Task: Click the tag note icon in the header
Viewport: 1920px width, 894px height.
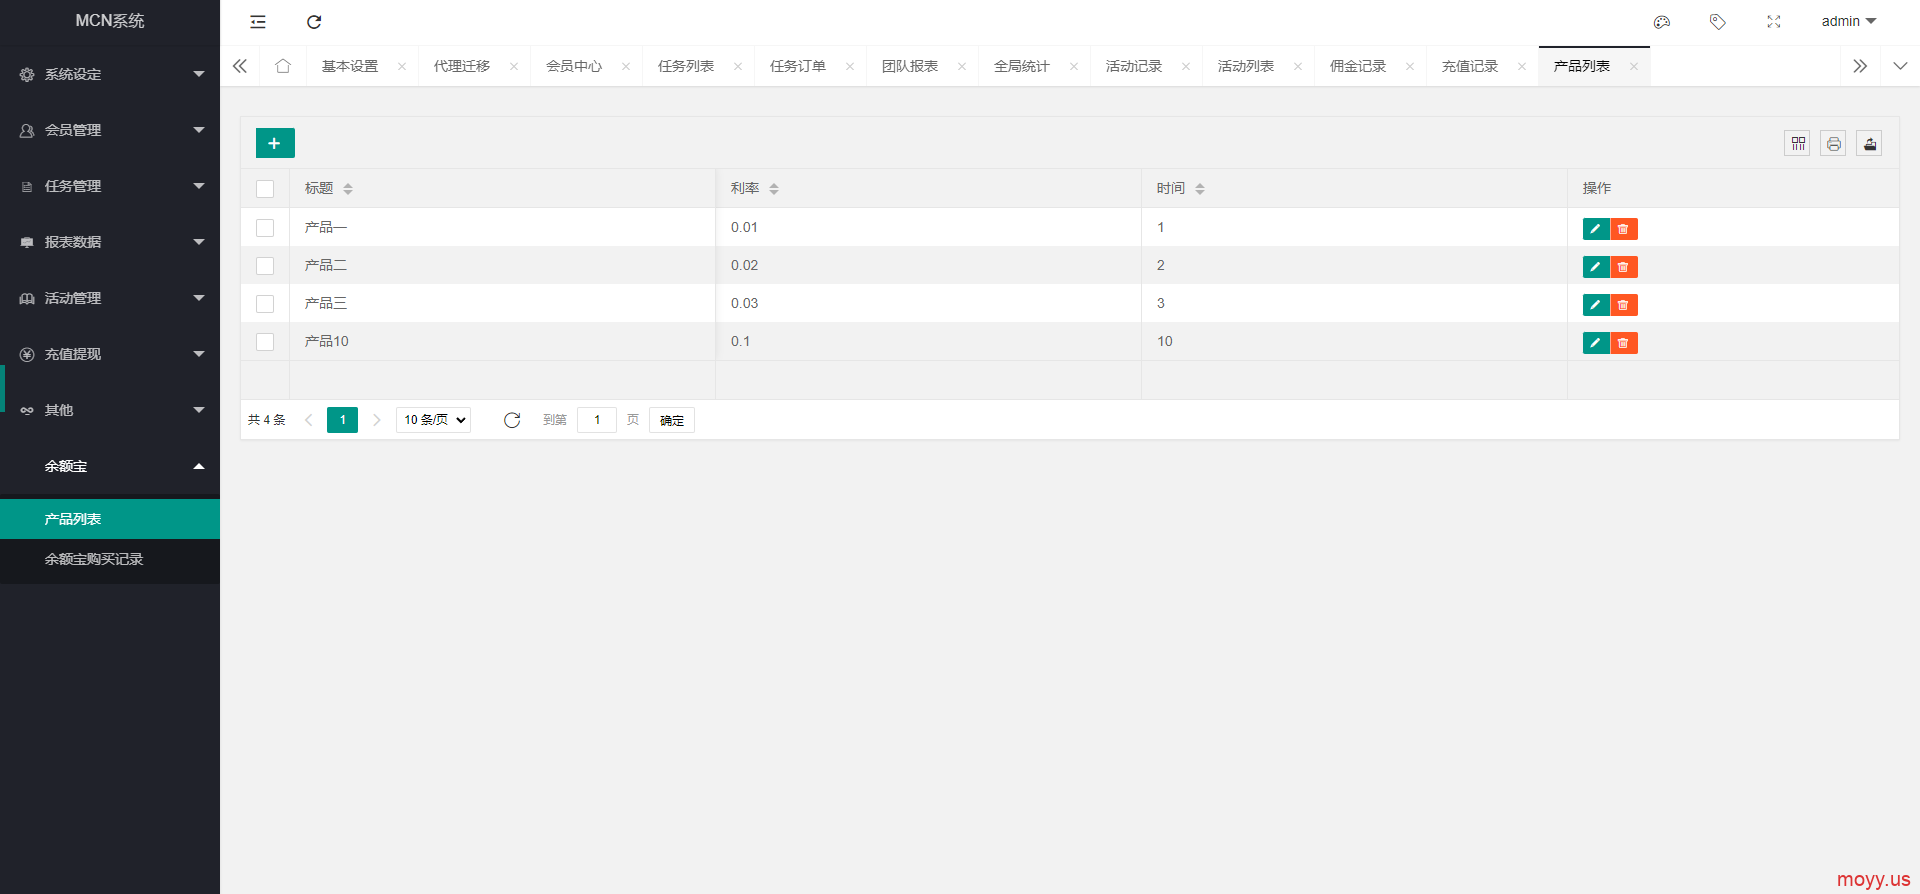Action: click(x=1718, y=21)
